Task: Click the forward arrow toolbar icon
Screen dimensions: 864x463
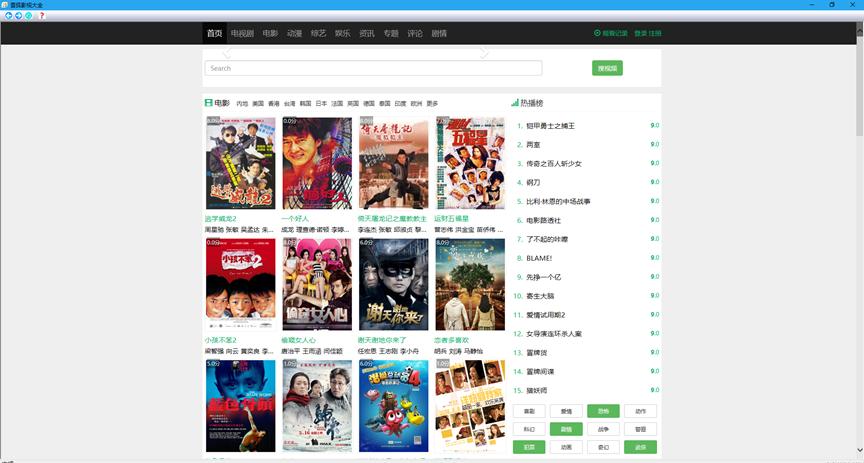Action: tap(18, 16)
